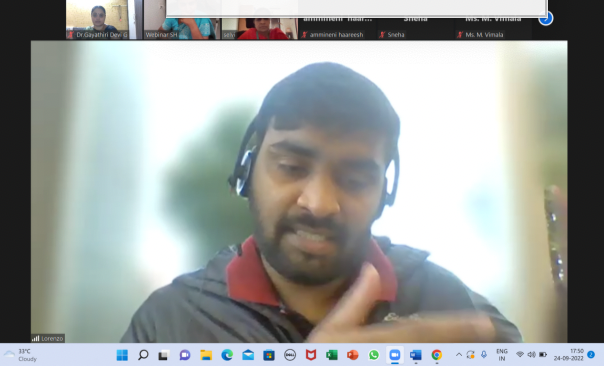Viewport: 606px width, 368px height.
Task: Open the notification center badge
Action: [x=591, y=355]
